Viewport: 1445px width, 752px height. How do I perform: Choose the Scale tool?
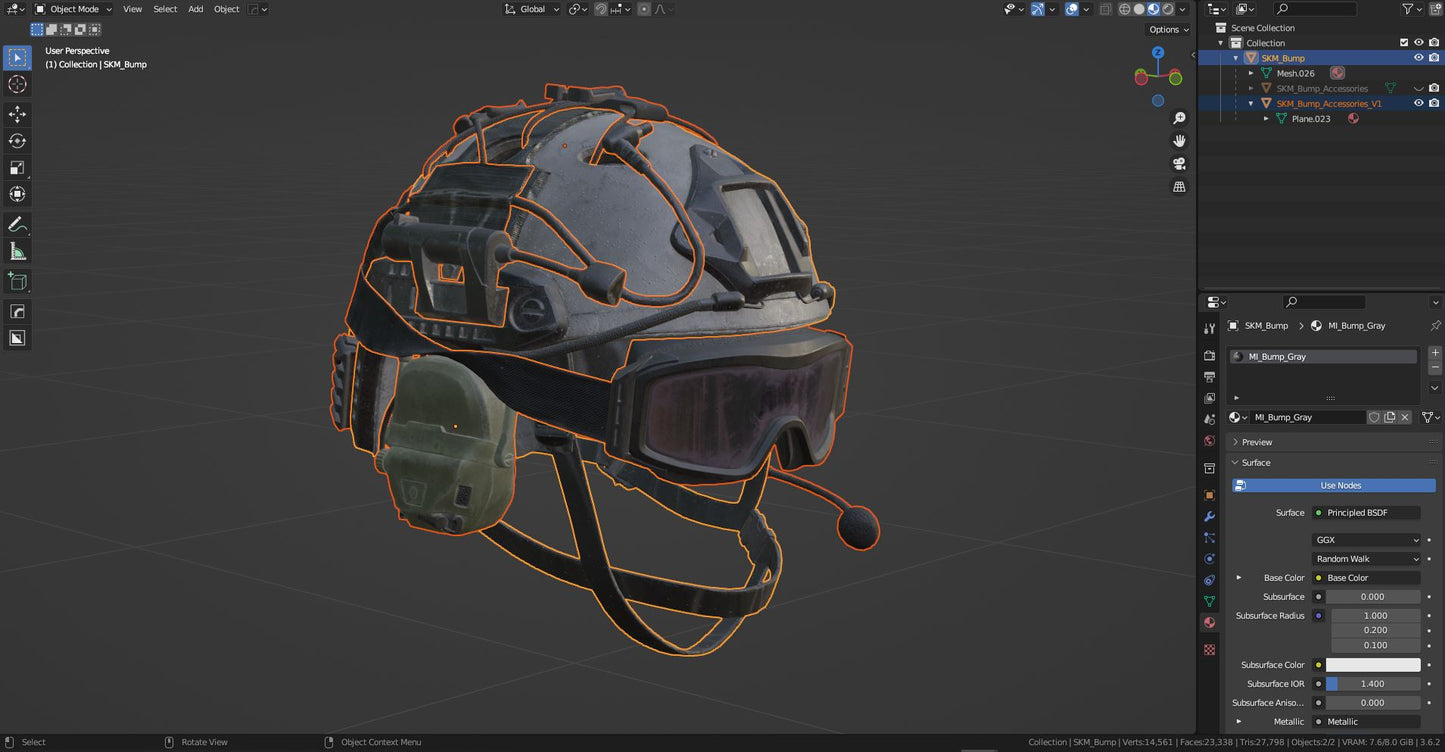(x=17, y=167)
